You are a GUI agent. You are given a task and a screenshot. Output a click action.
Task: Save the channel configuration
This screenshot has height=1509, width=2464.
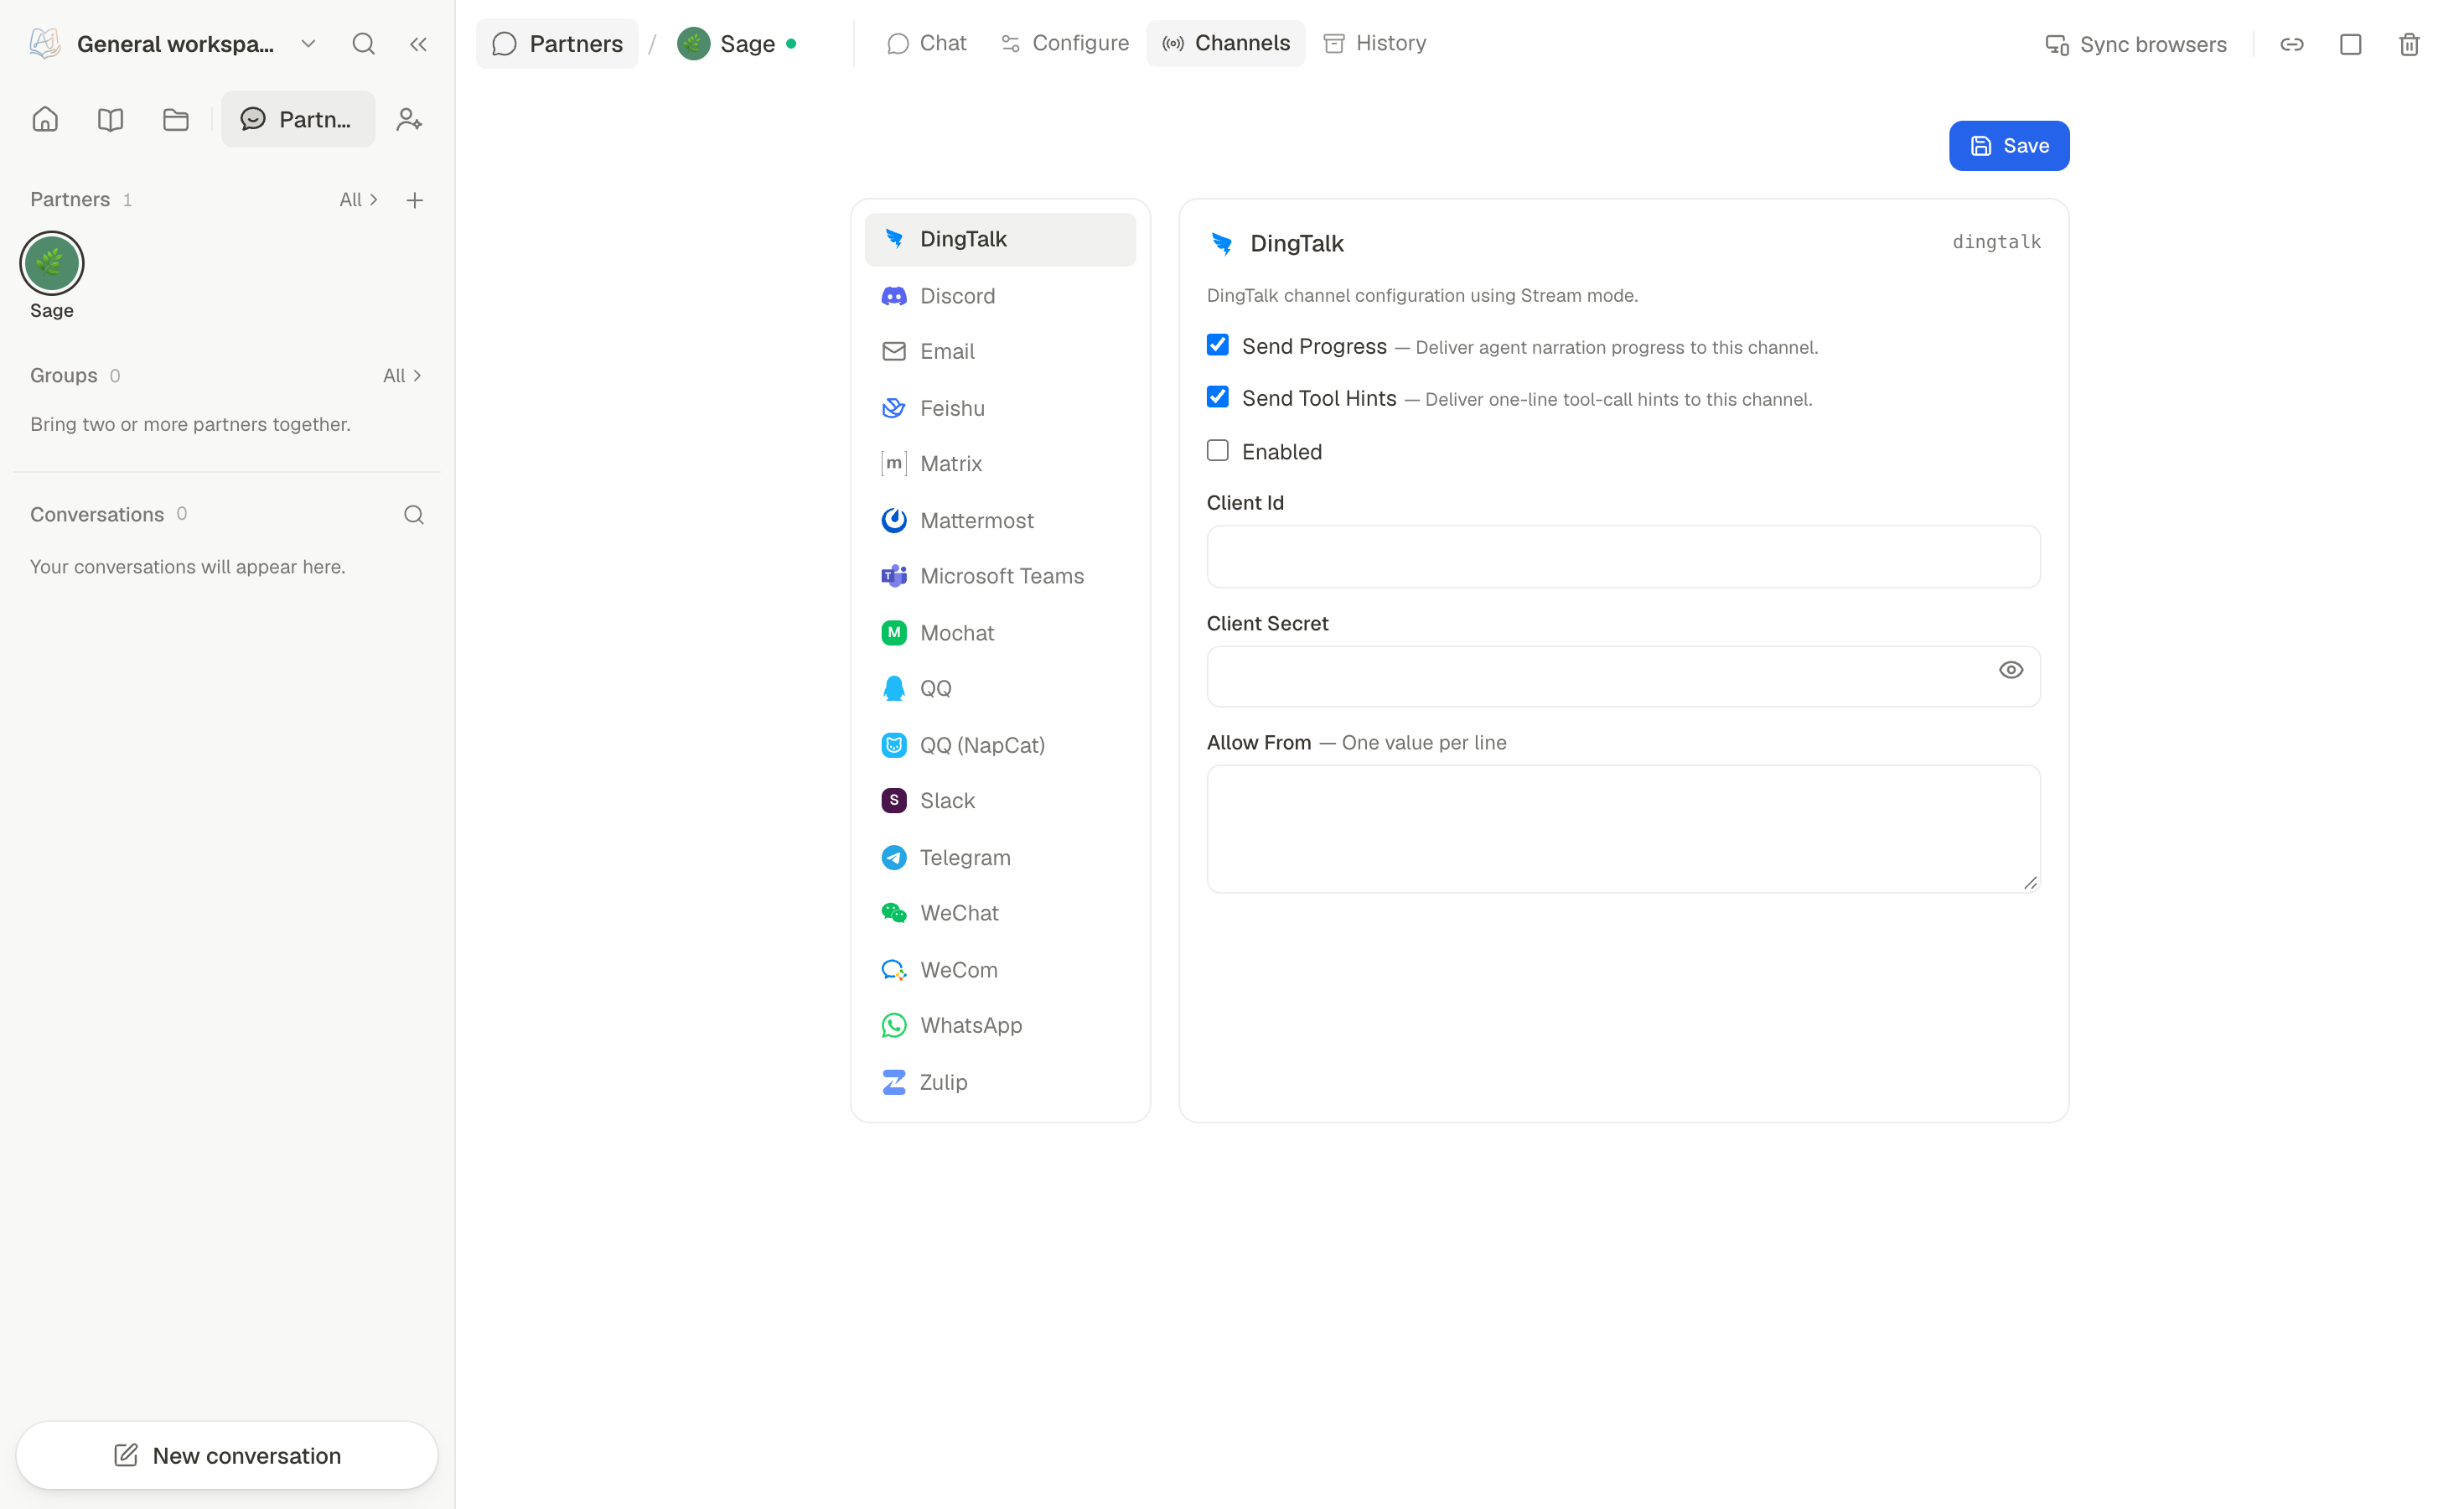2008,146
